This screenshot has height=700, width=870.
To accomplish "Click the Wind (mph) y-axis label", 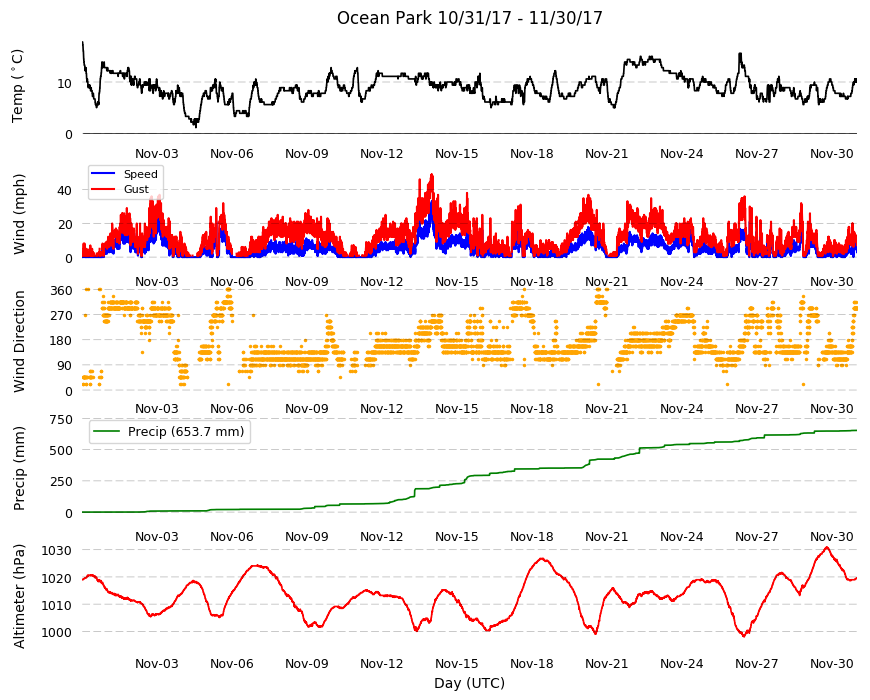I will 19,214.
